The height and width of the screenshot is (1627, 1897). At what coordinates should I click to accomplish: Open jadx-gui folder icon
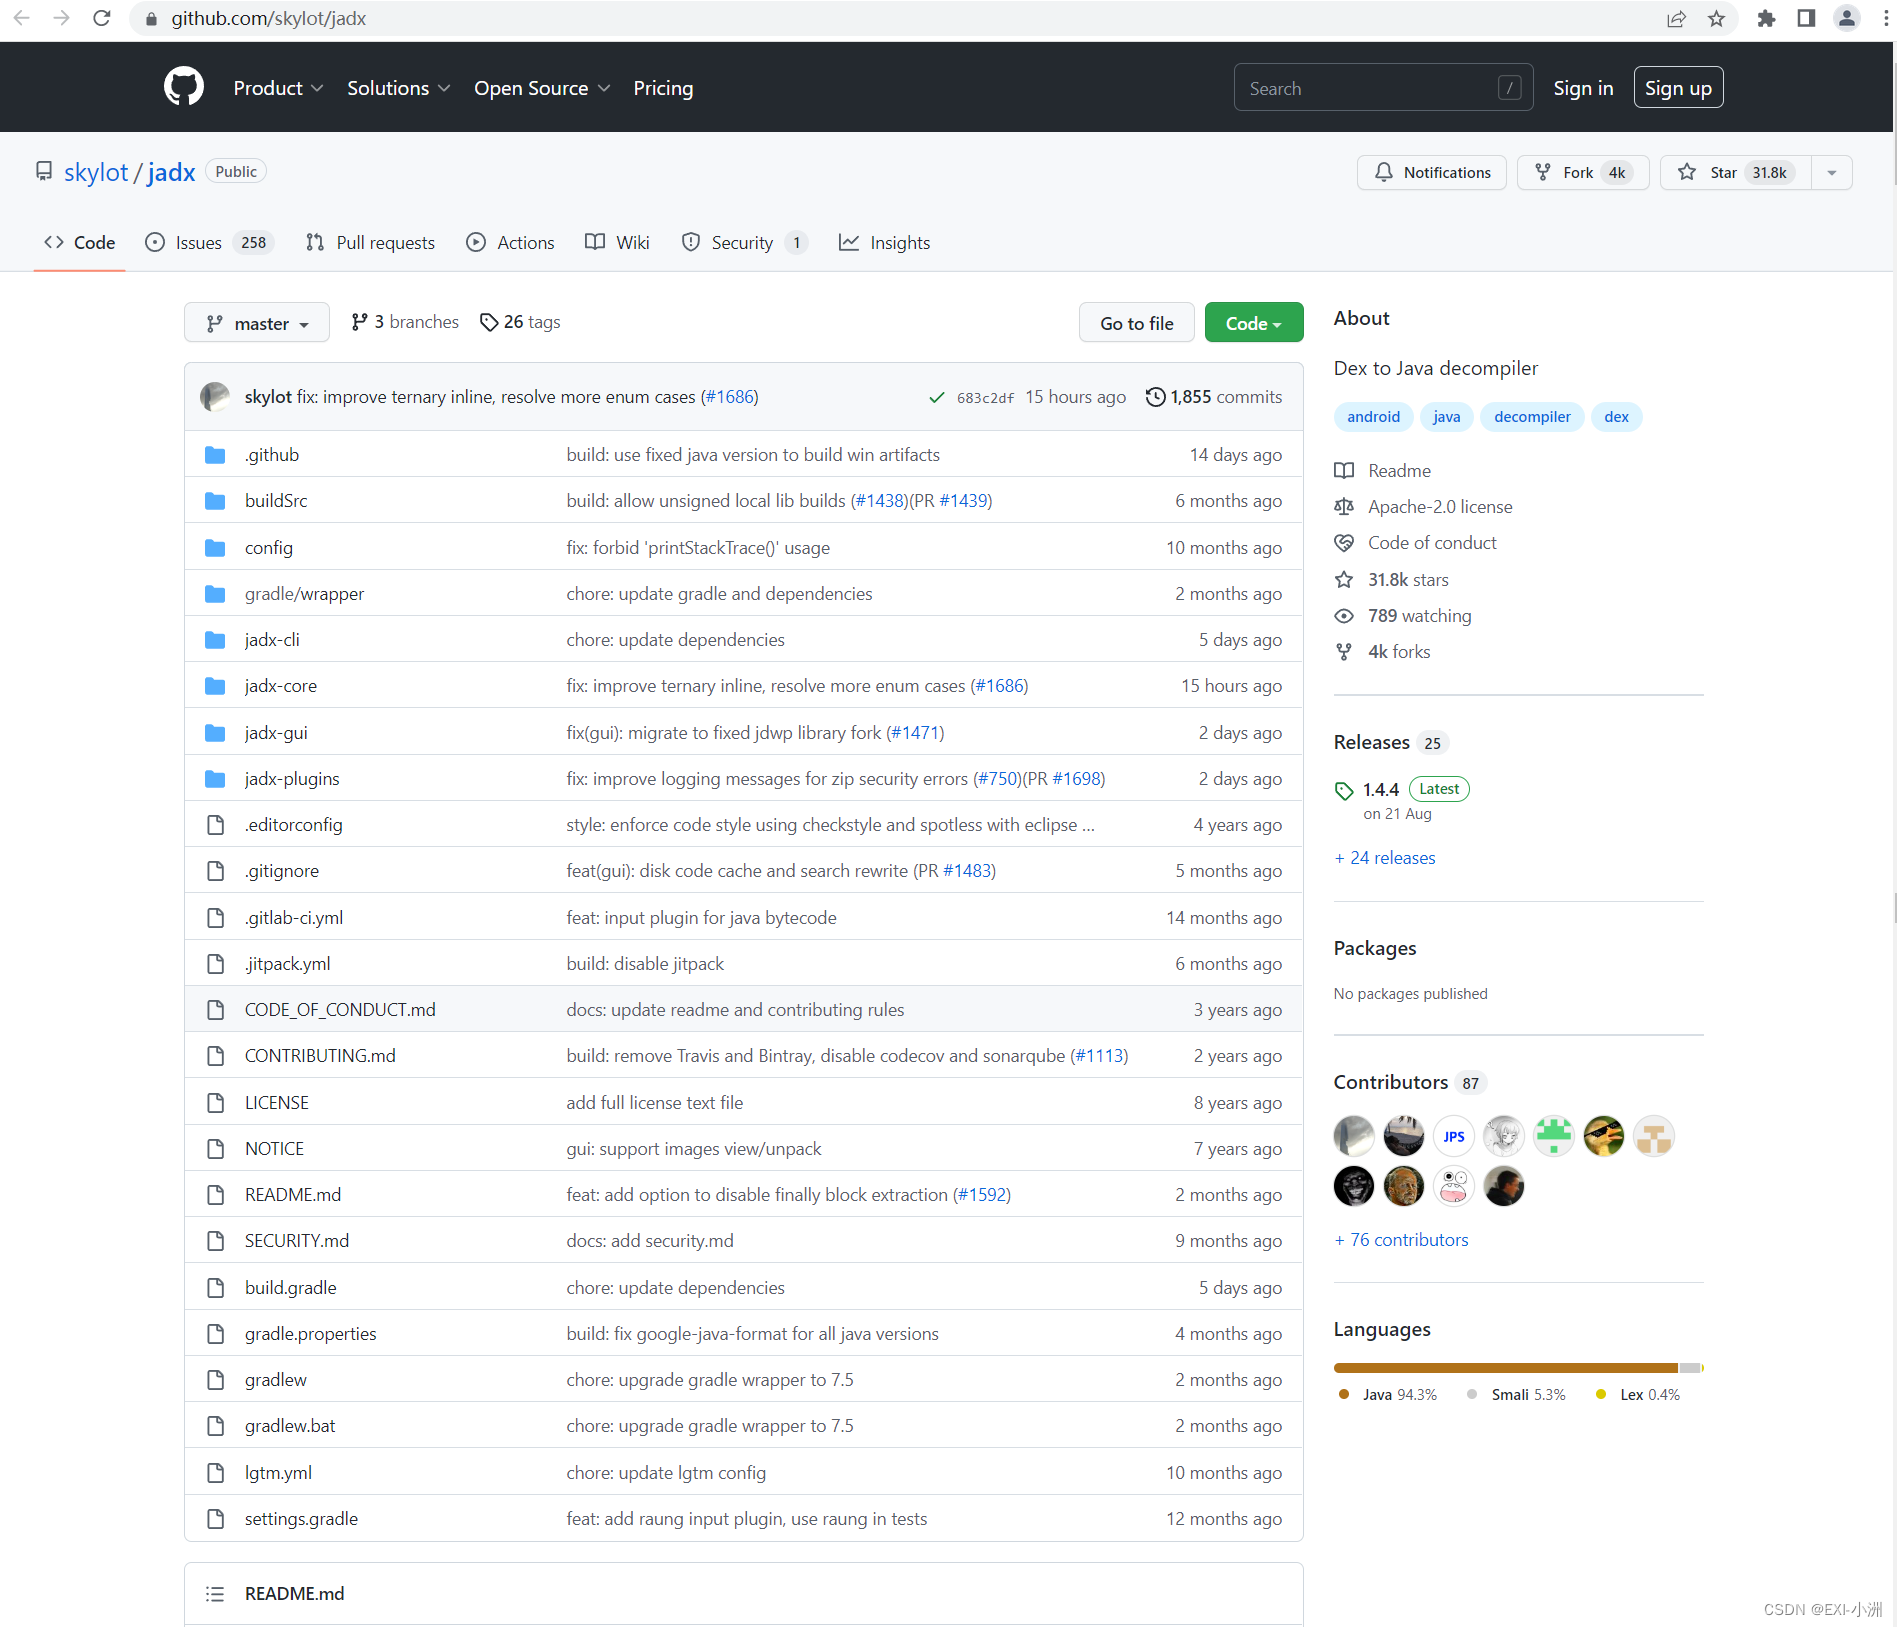(x=215, y=733)
